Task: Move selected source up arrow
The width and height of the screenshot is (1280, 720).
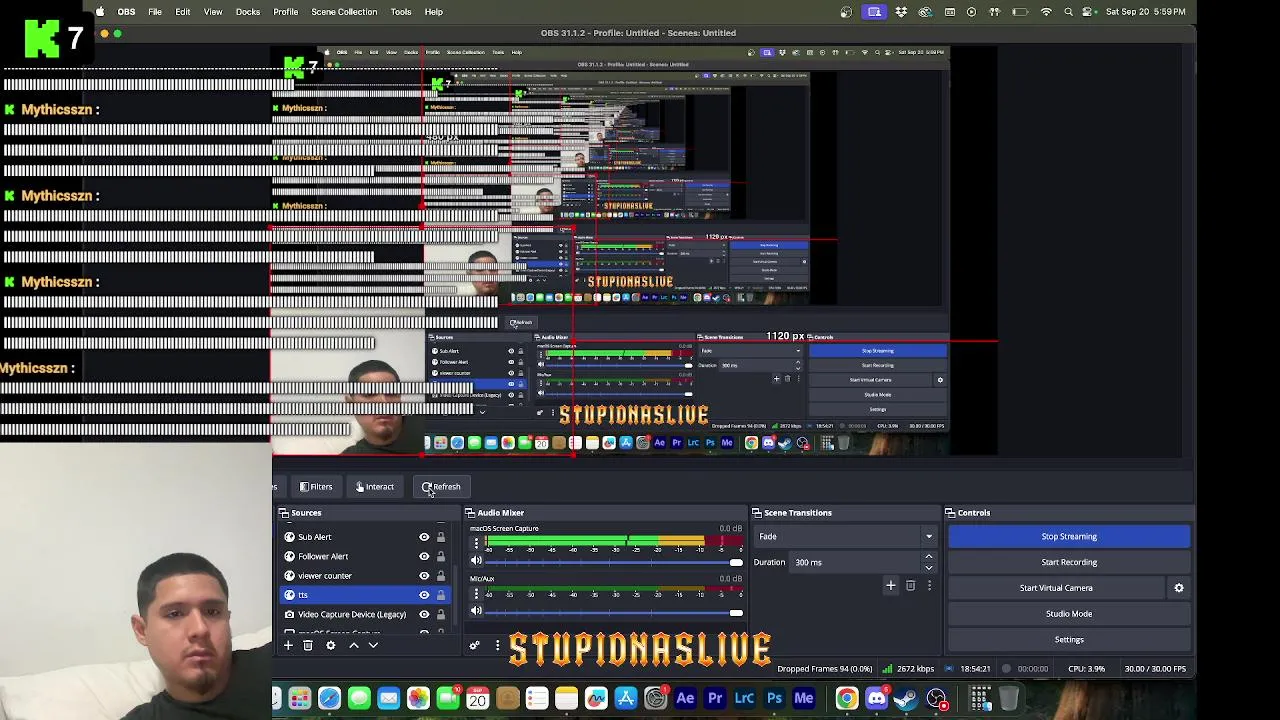Action: click(353, 645)
